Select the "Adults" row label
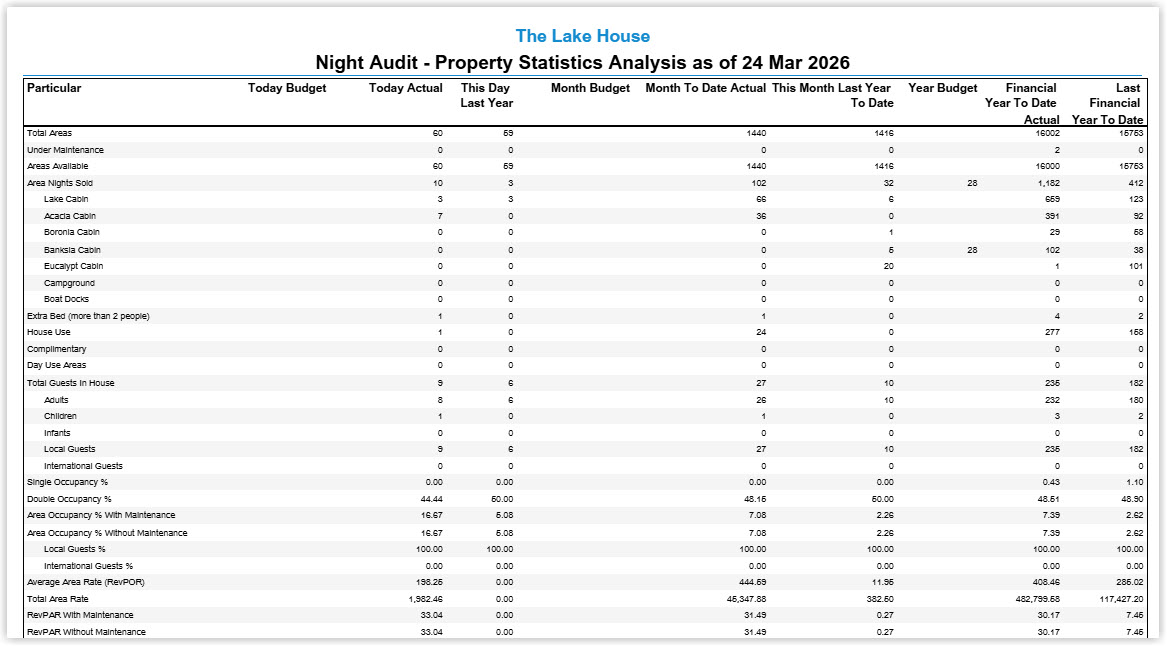The height and width of the screenshot is (646, 1167). click(x=56, y=400)
